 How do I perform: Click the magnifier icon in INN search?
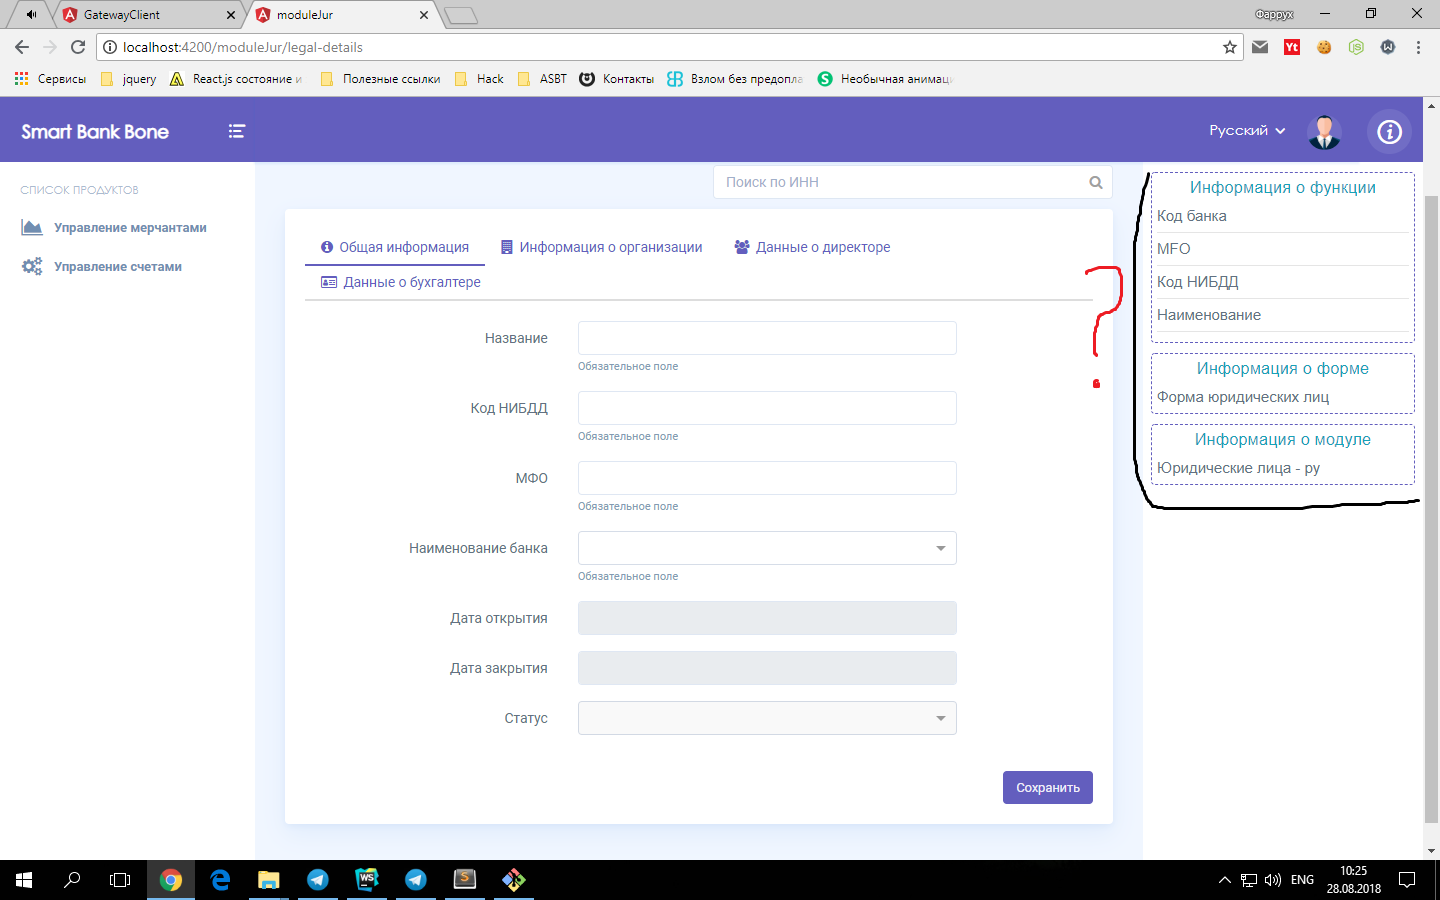[x=1096, y=182]
